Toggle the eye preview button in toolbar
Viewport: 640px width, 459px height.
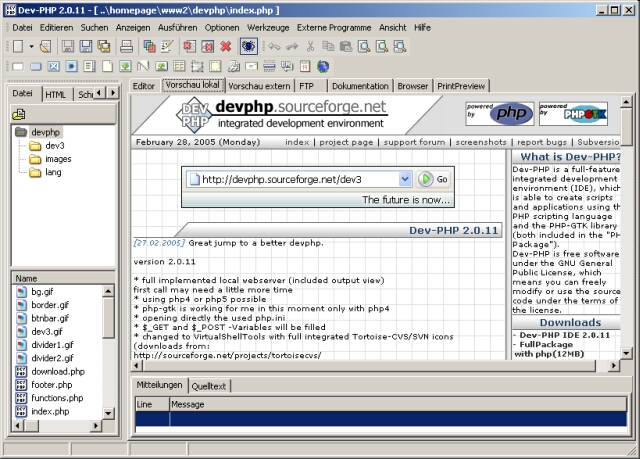248,46
